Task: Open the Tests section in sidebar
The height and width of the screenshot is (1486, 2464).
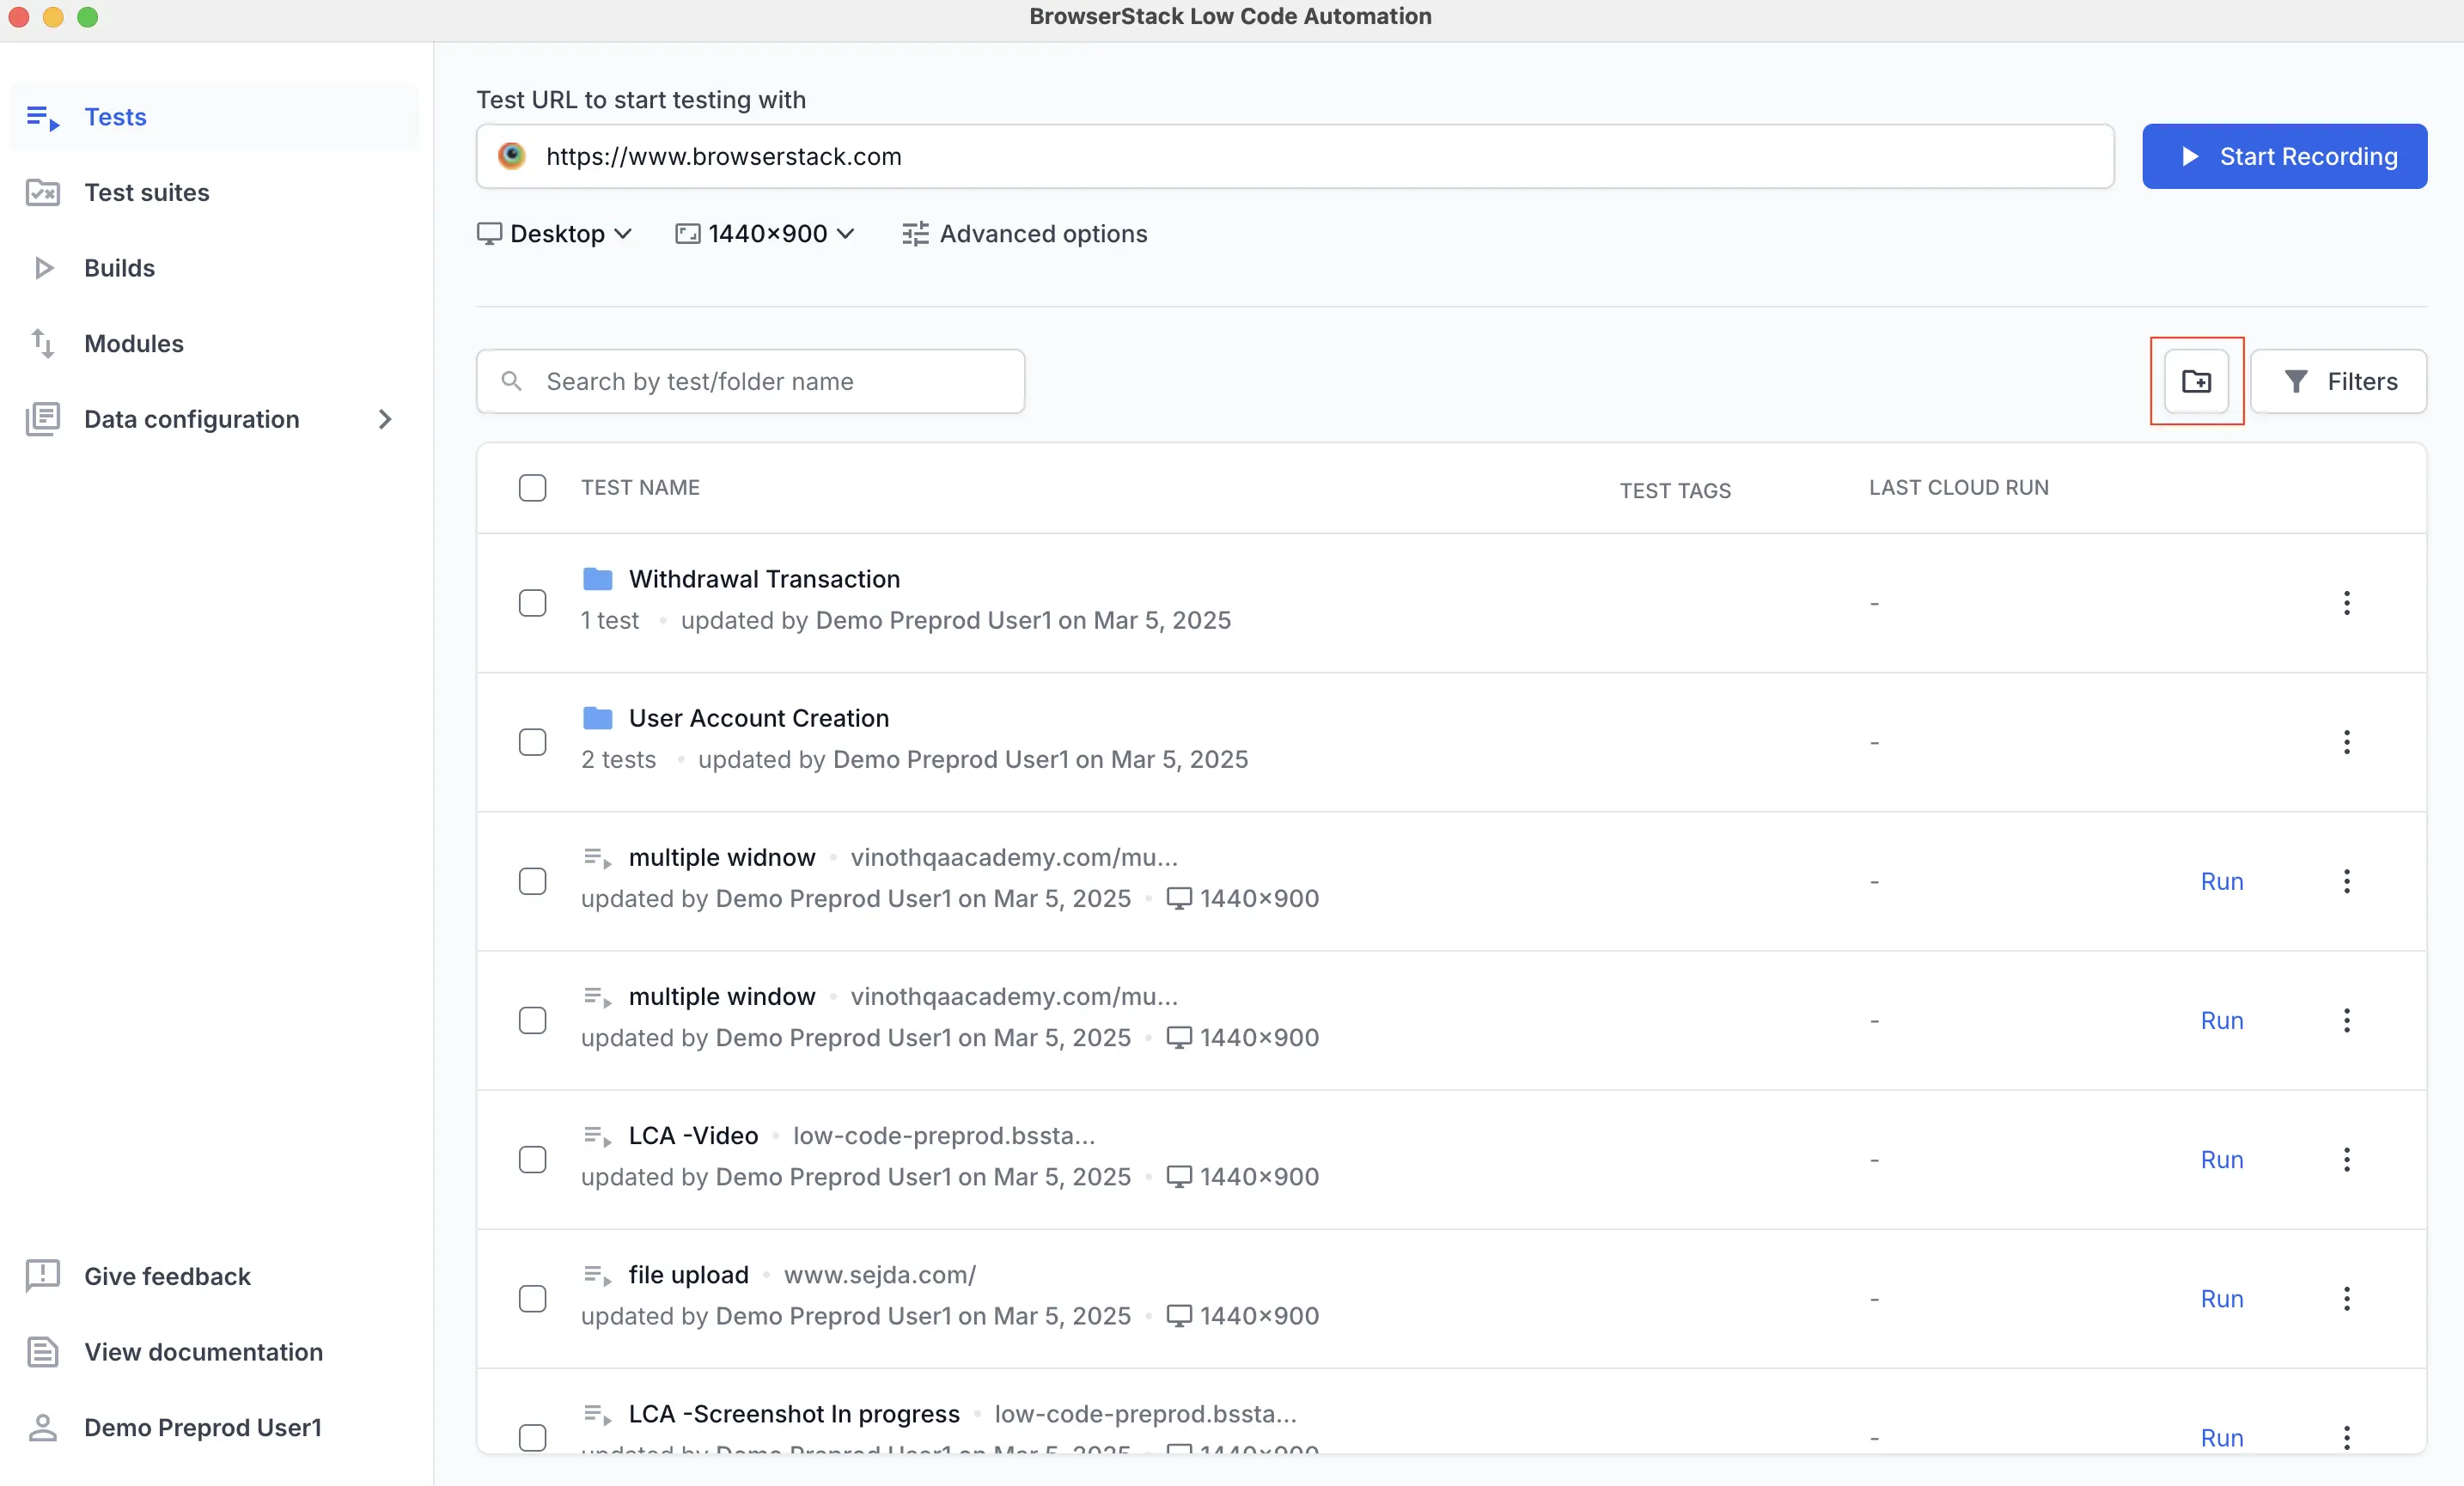Action: pos(214,117)
